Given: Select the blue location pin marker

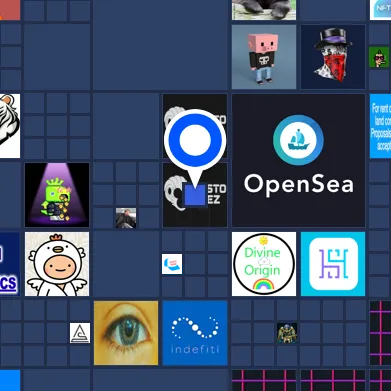Looking at the screenshot, I should click(x=195, y=146).
